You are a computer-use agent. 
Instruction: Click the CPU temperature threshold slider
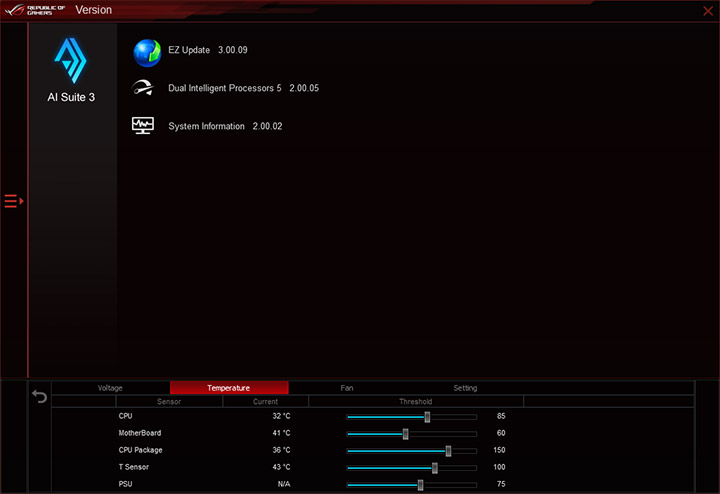pyautogui.click(x=411, y=417)
